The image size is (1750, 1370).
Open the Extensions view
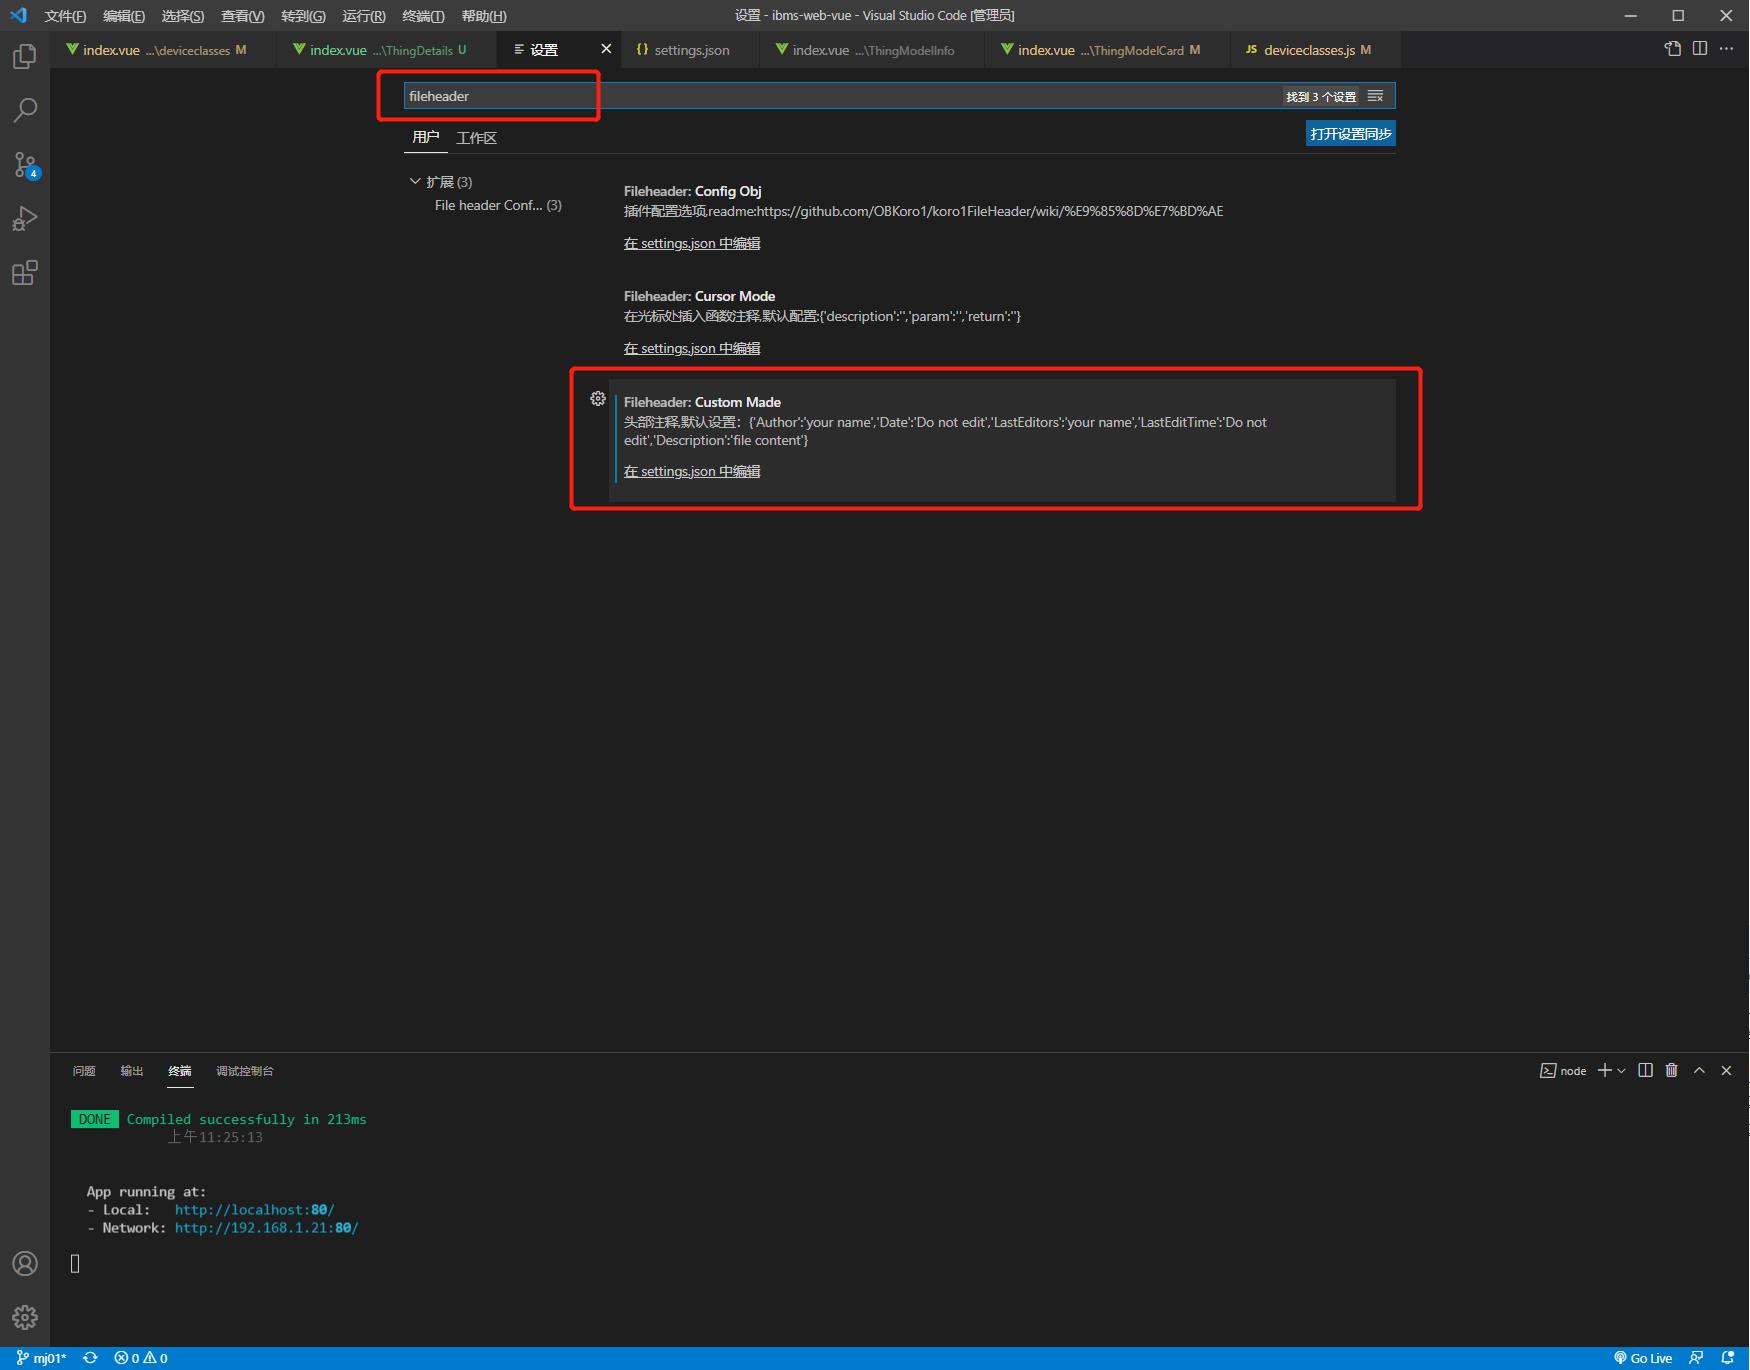25,273
